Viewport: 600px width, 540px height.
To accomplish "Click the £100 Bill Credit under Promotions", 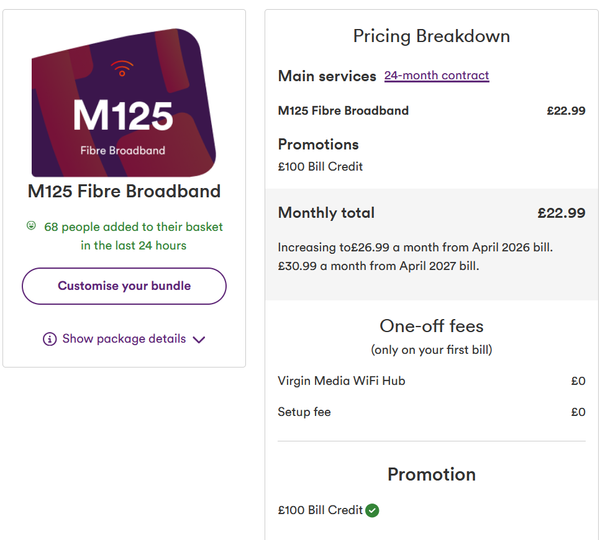I will pos(320,166).
